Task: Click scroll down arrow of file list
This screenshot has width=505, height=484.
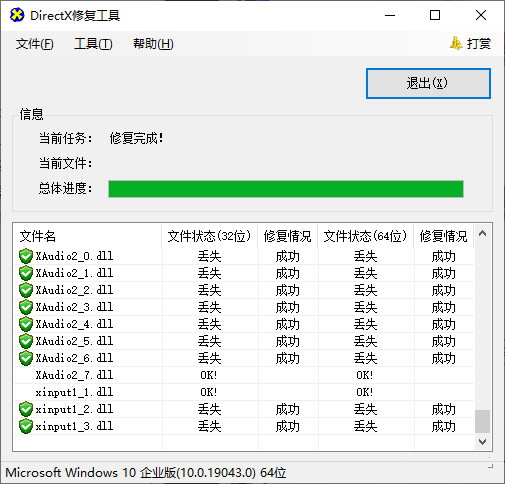Action: pos(482,442)
